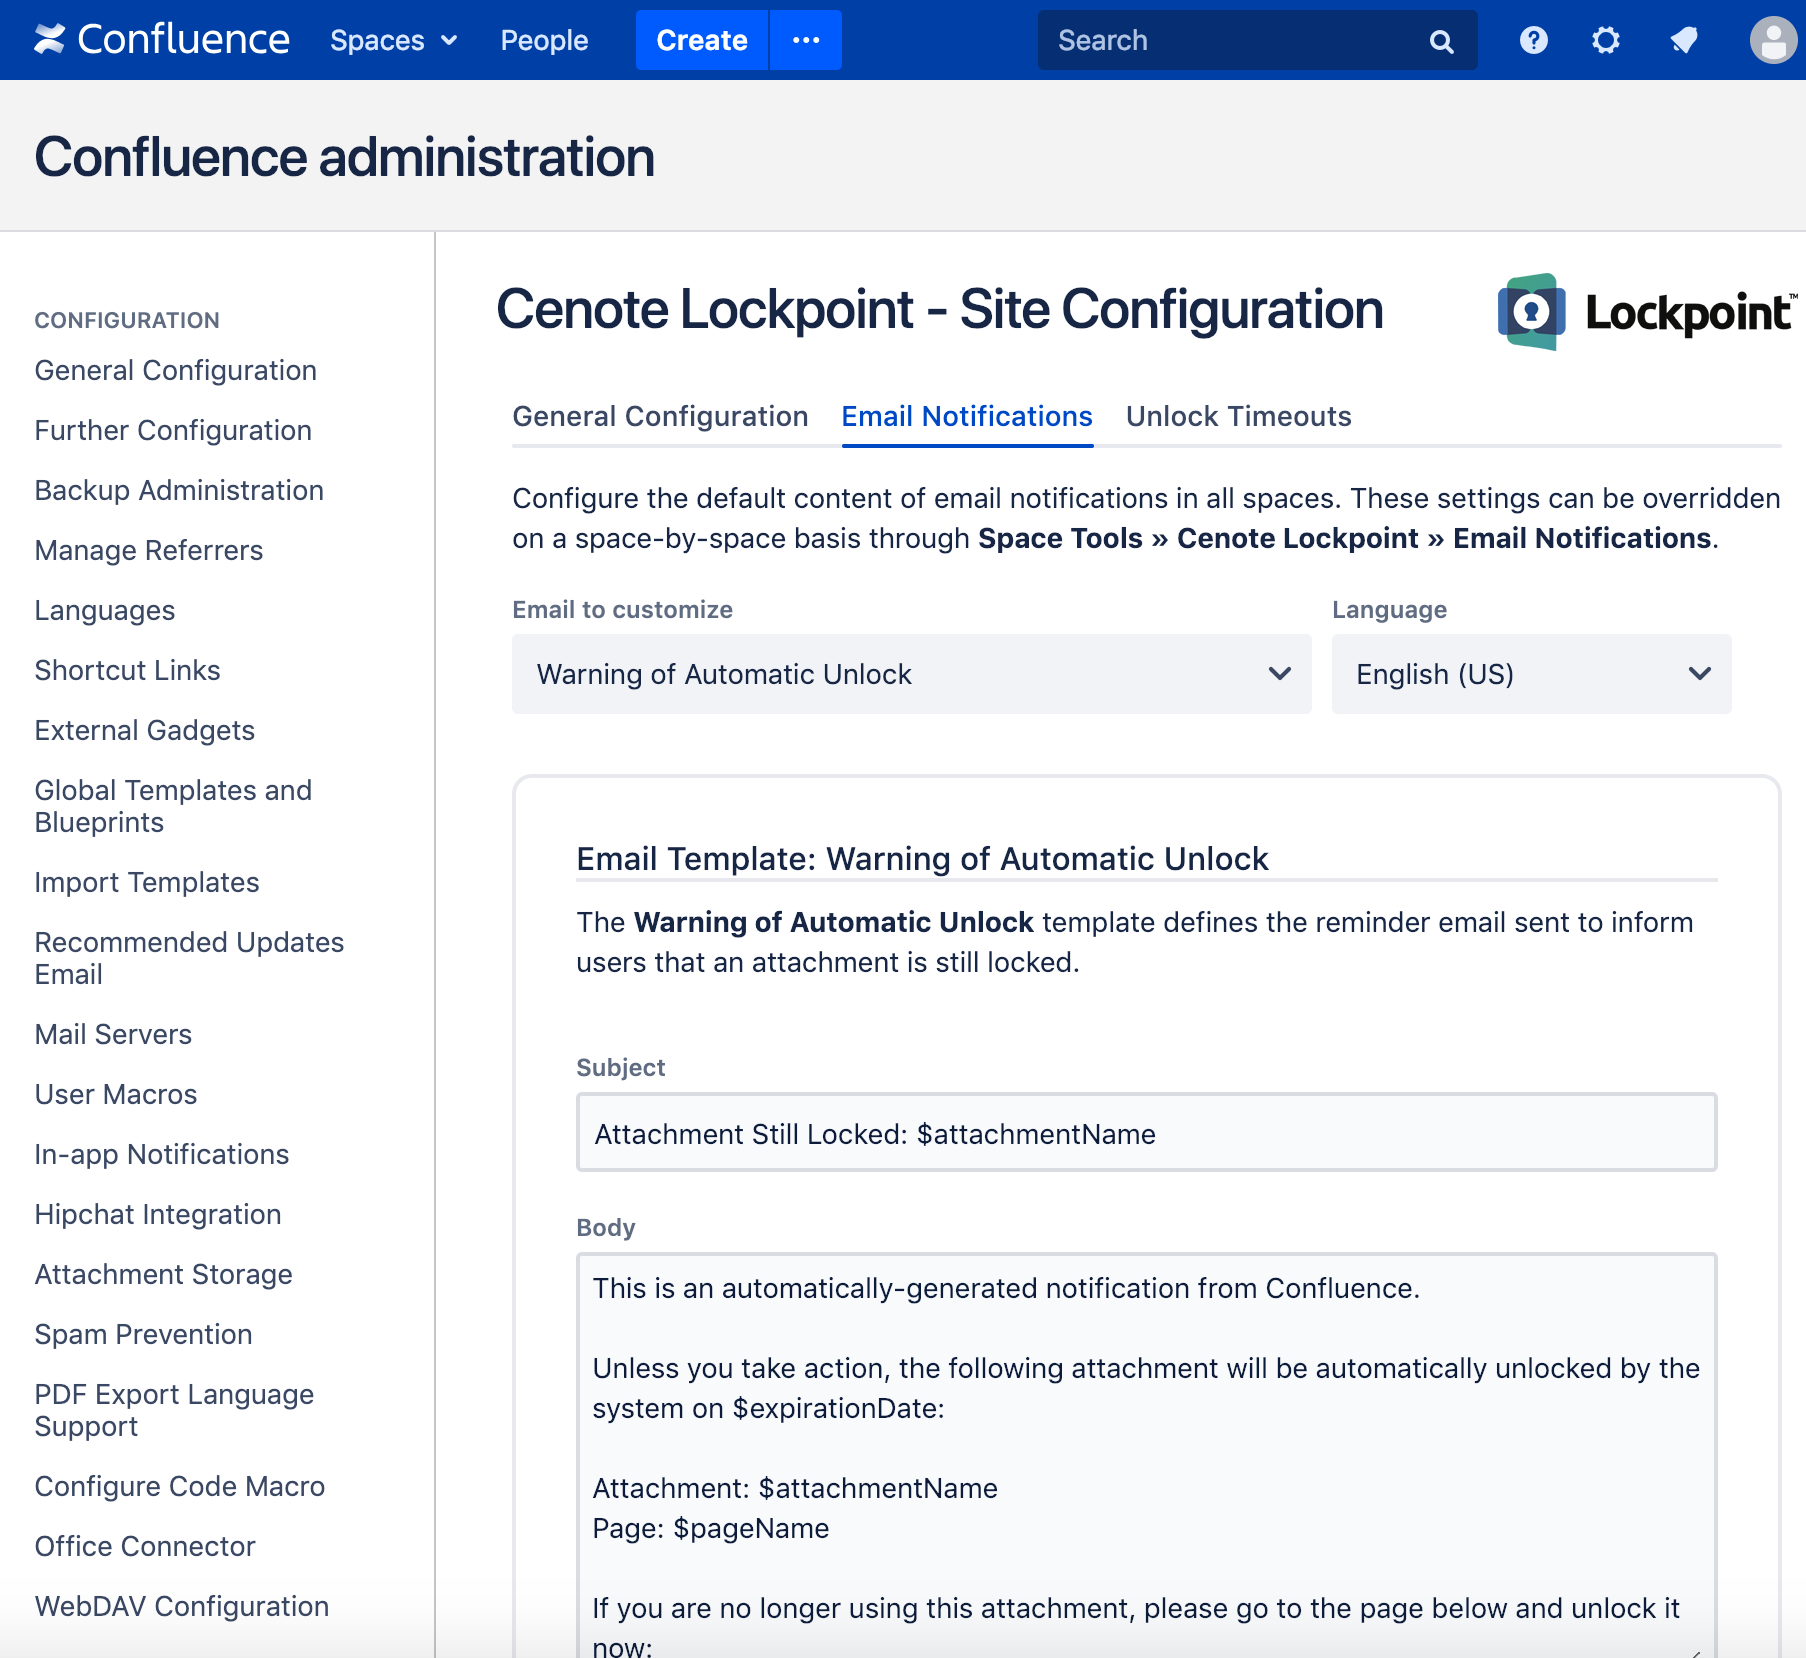Click inside the Body text area
The image size is (1806, 1658).
(x=1146, y=1450)
